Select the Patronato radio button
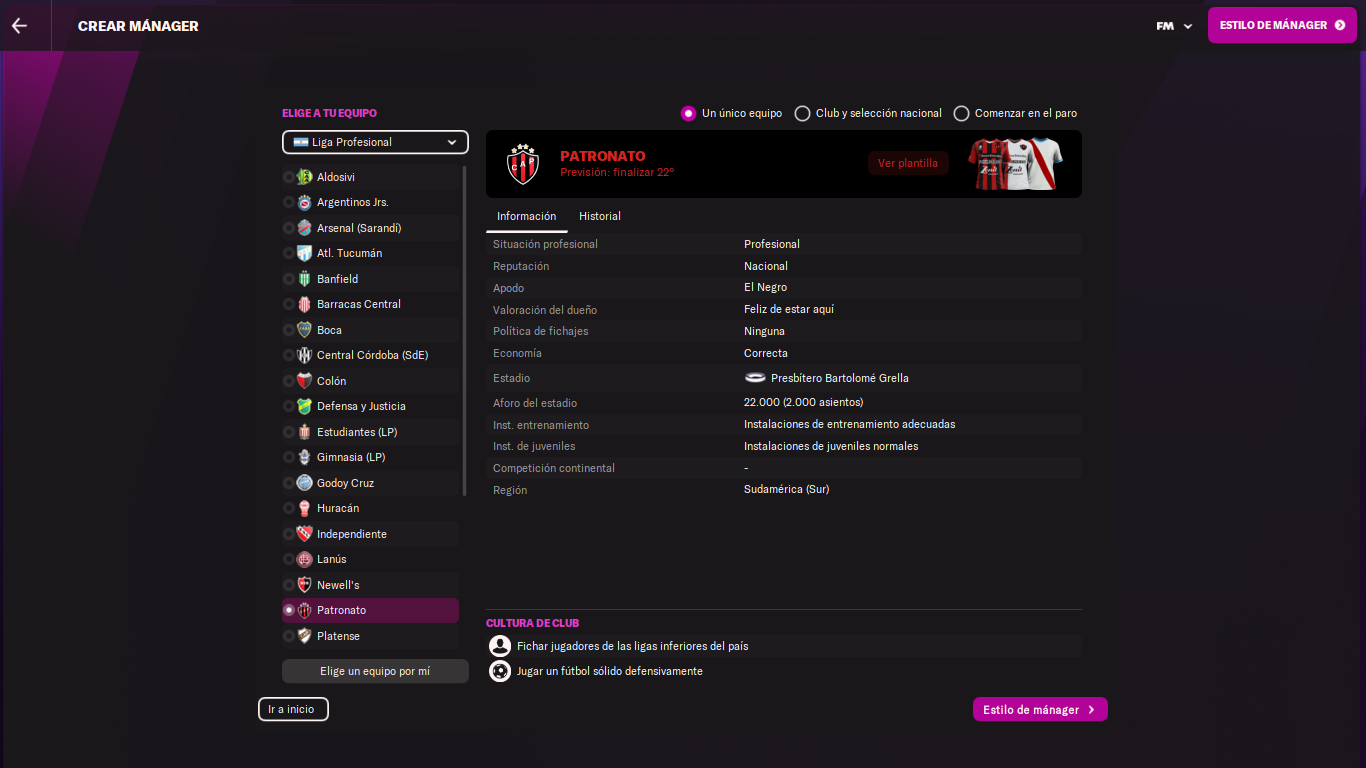 [x=289, y=610]
